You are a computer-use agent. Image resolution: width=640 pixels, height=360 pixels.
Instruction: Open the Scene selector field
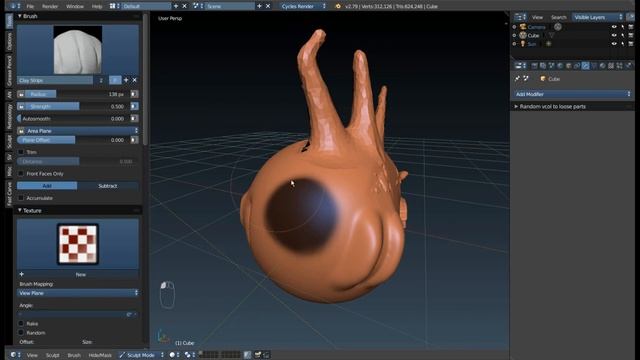tap(229, 7)
